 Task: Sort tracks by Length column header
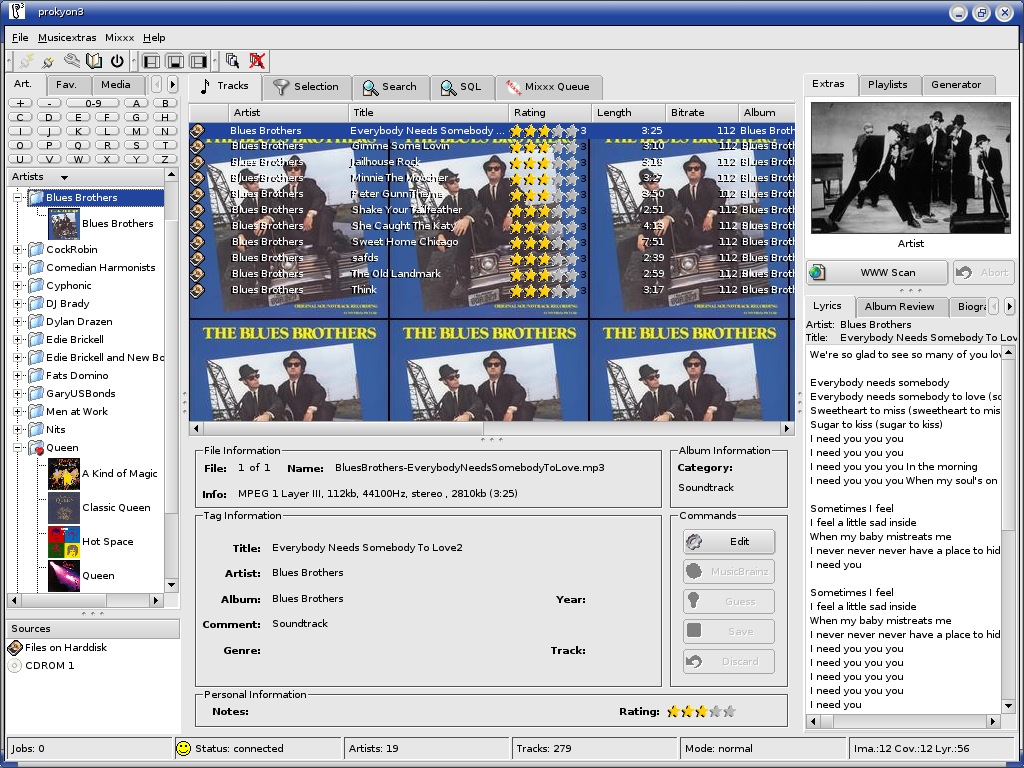[628, 112]
